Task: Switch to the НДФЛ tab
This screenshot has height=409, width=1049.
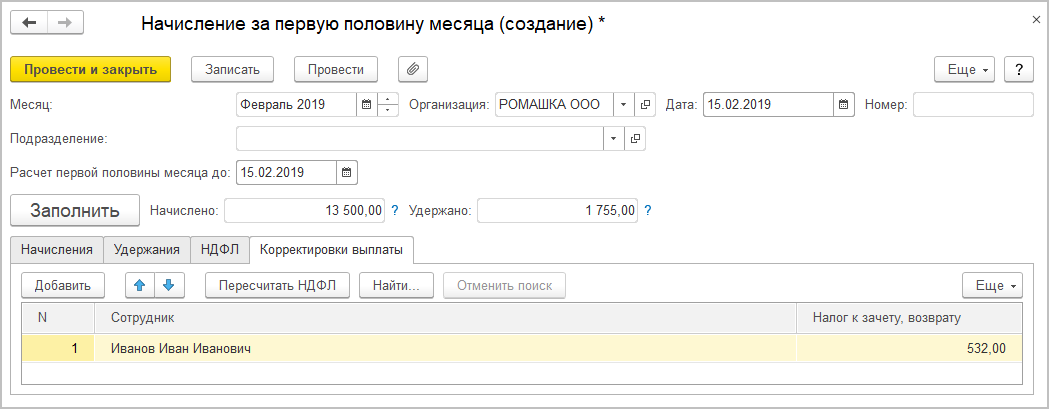Action: pos(218,249)
